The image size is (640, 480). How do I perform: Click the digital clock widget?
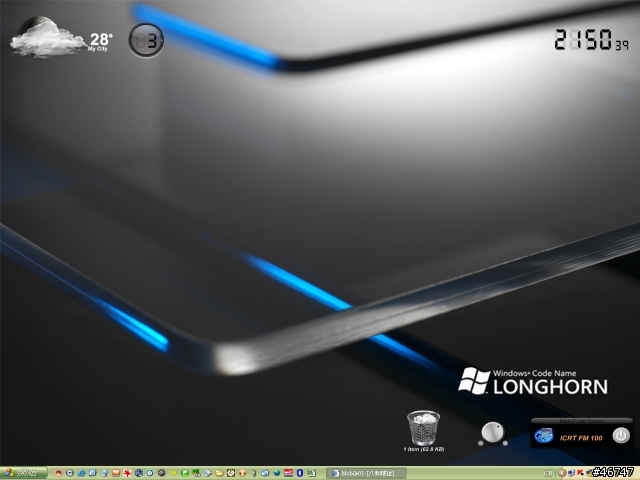point(591,40)
